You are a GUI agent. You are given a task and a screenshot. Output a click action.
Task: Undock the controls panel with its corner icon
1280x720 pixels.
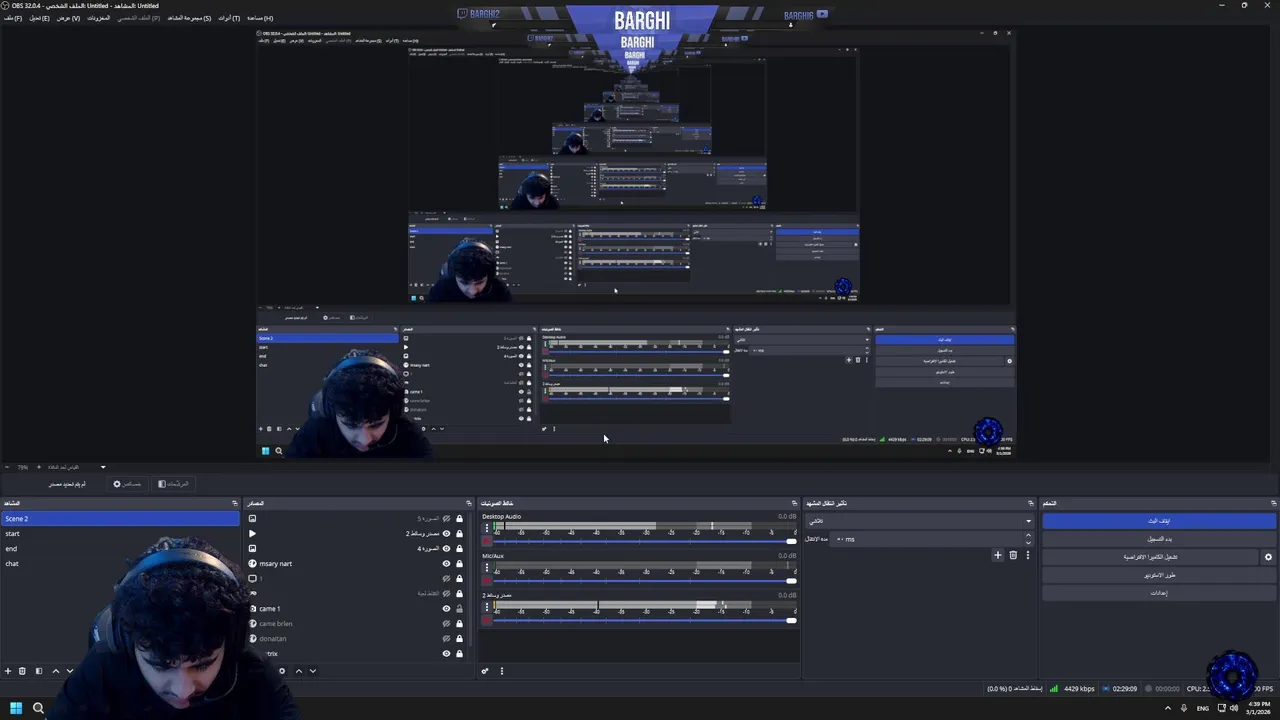[x=1273, y=503]
